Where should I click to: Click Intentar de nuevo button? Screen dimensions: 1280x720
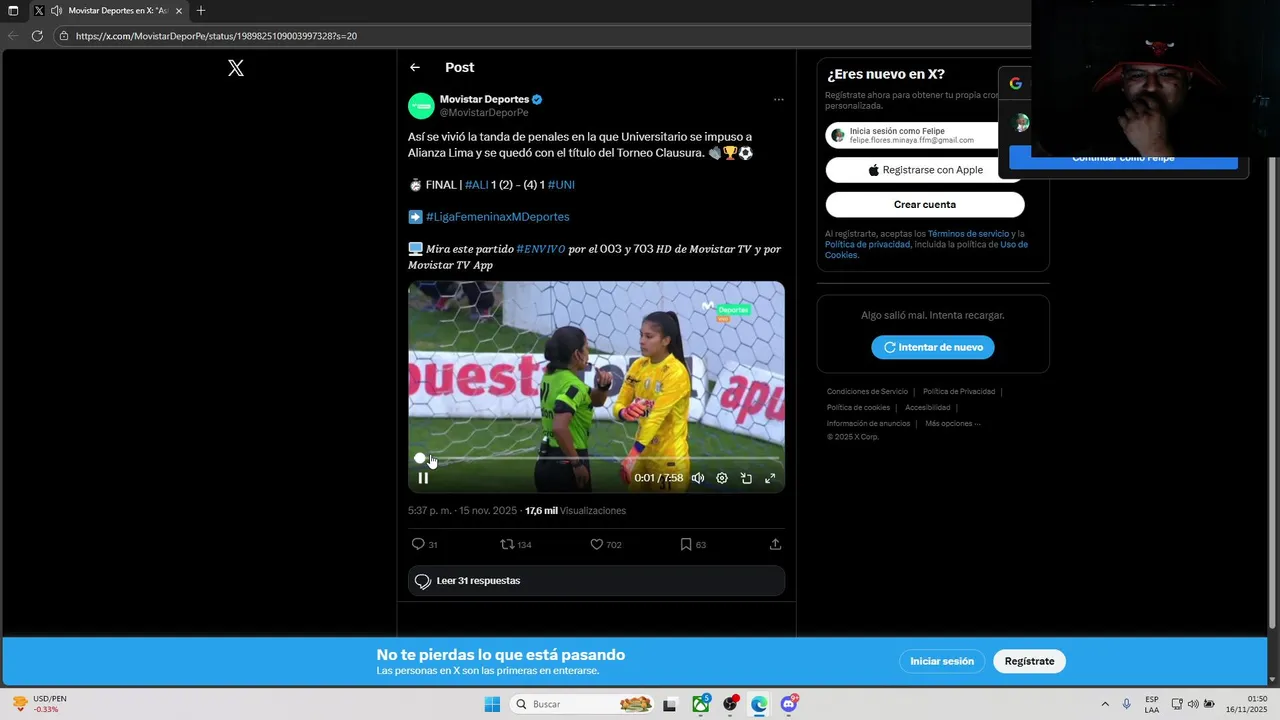pos(933,347)
